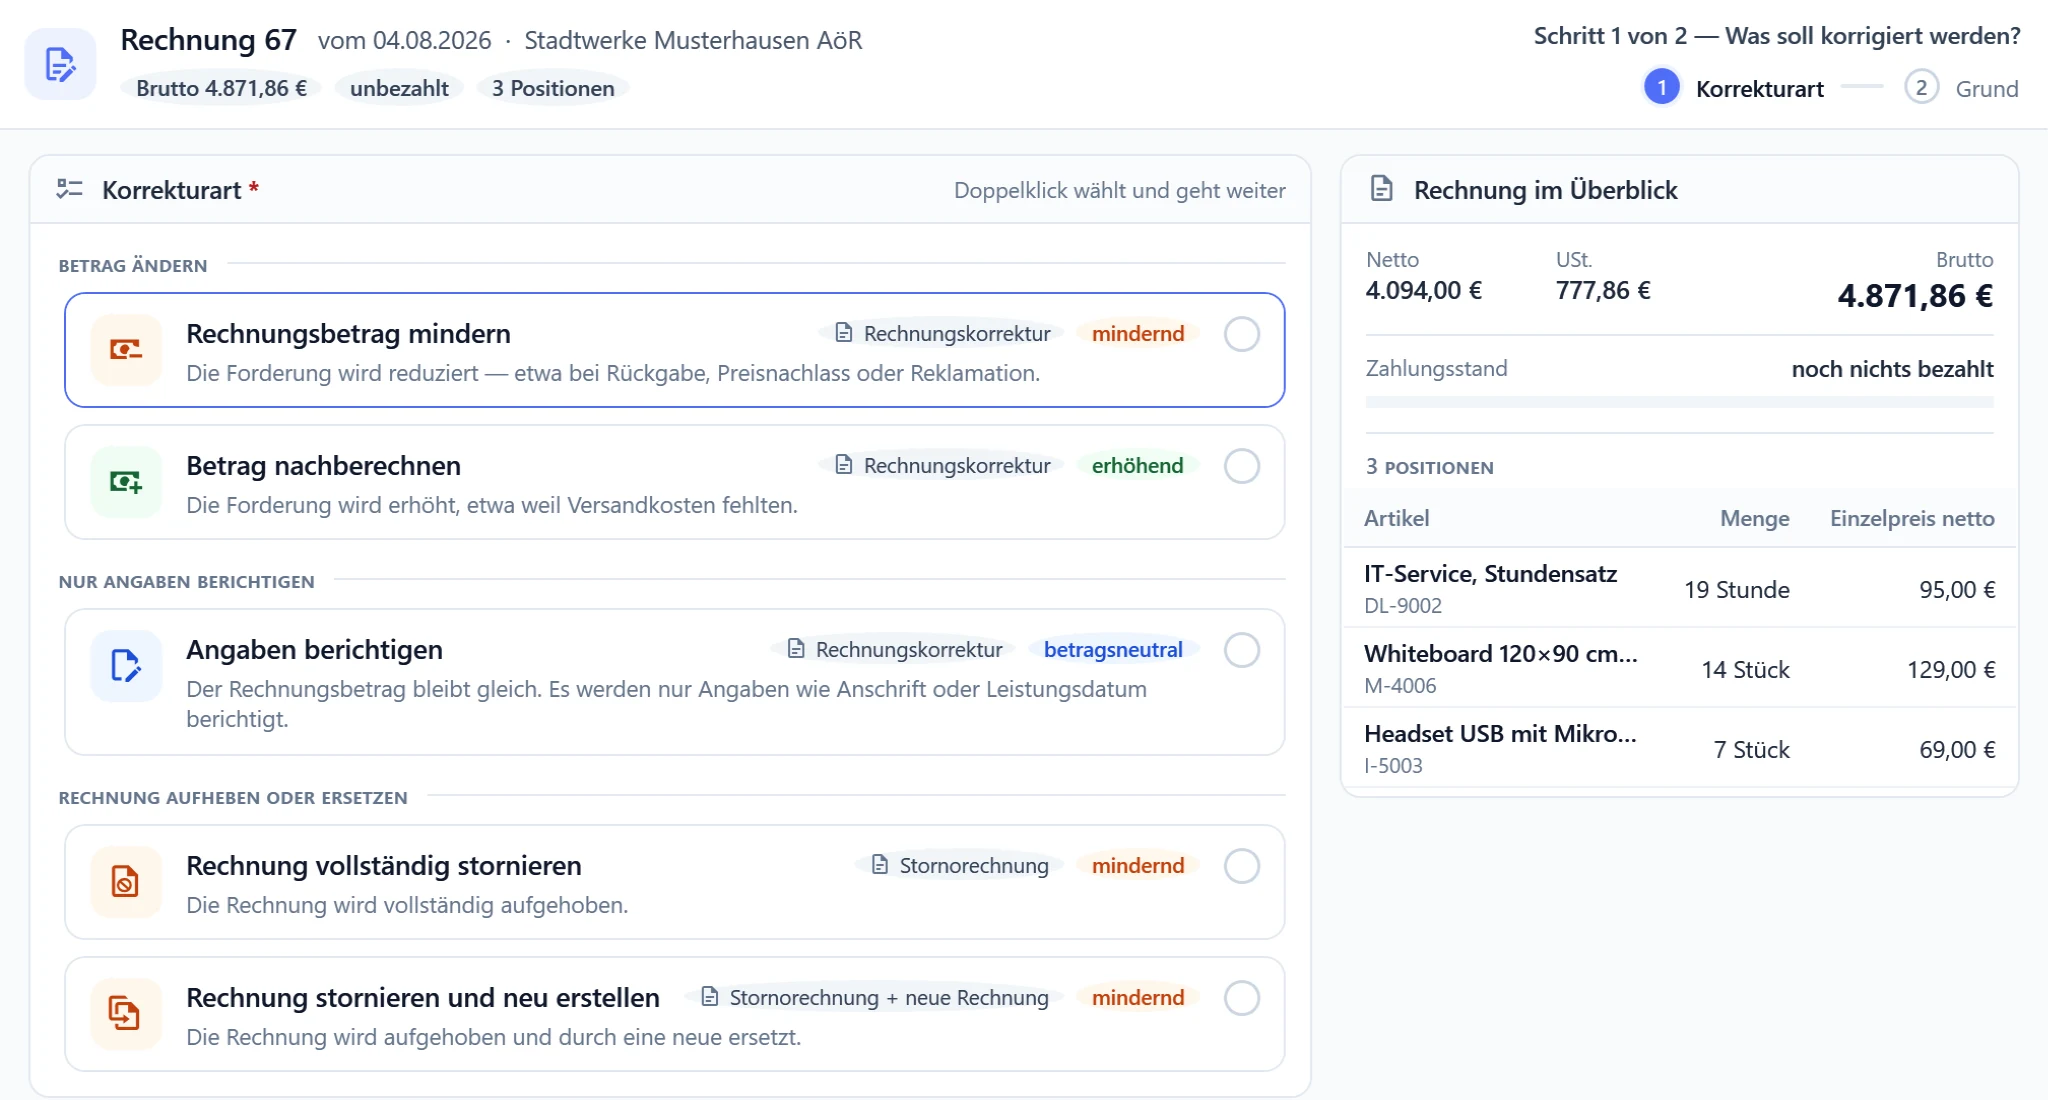Click the blue Angaben berichtigen edit icon
Screen dimensions: 2048x1100
click(126, 666)
